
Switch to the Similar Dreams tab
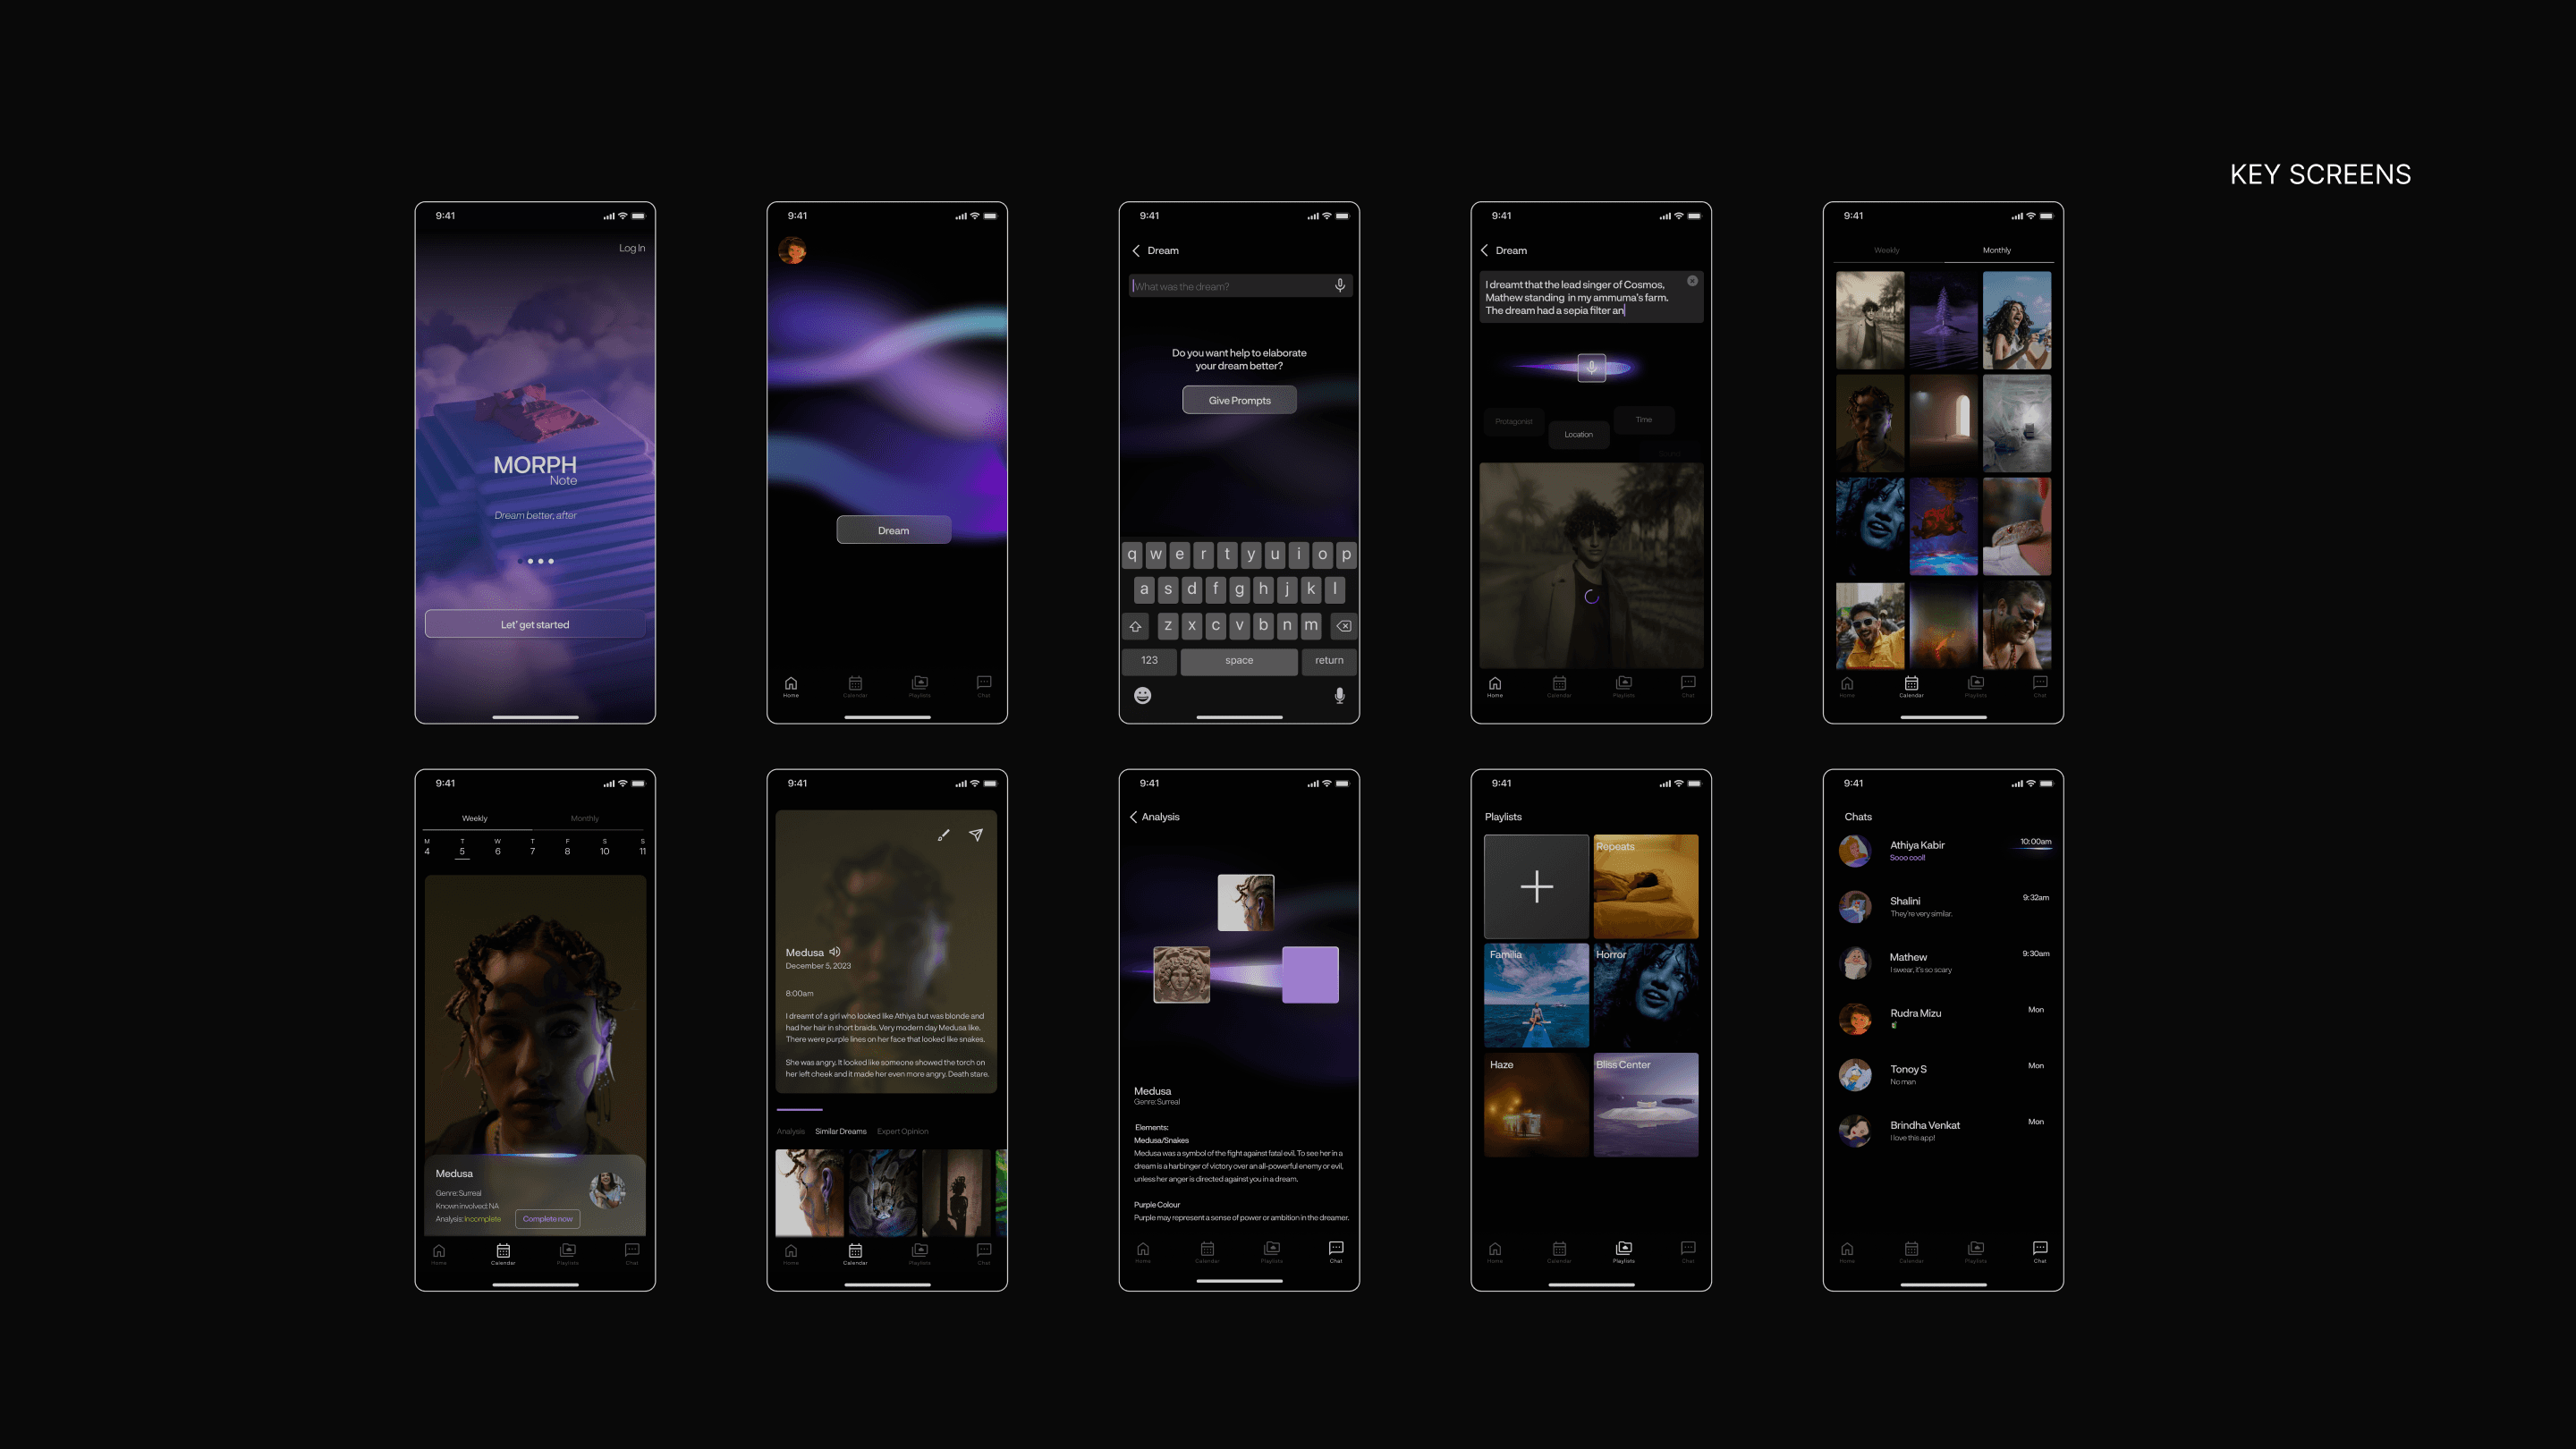[x=840, y=1131]
